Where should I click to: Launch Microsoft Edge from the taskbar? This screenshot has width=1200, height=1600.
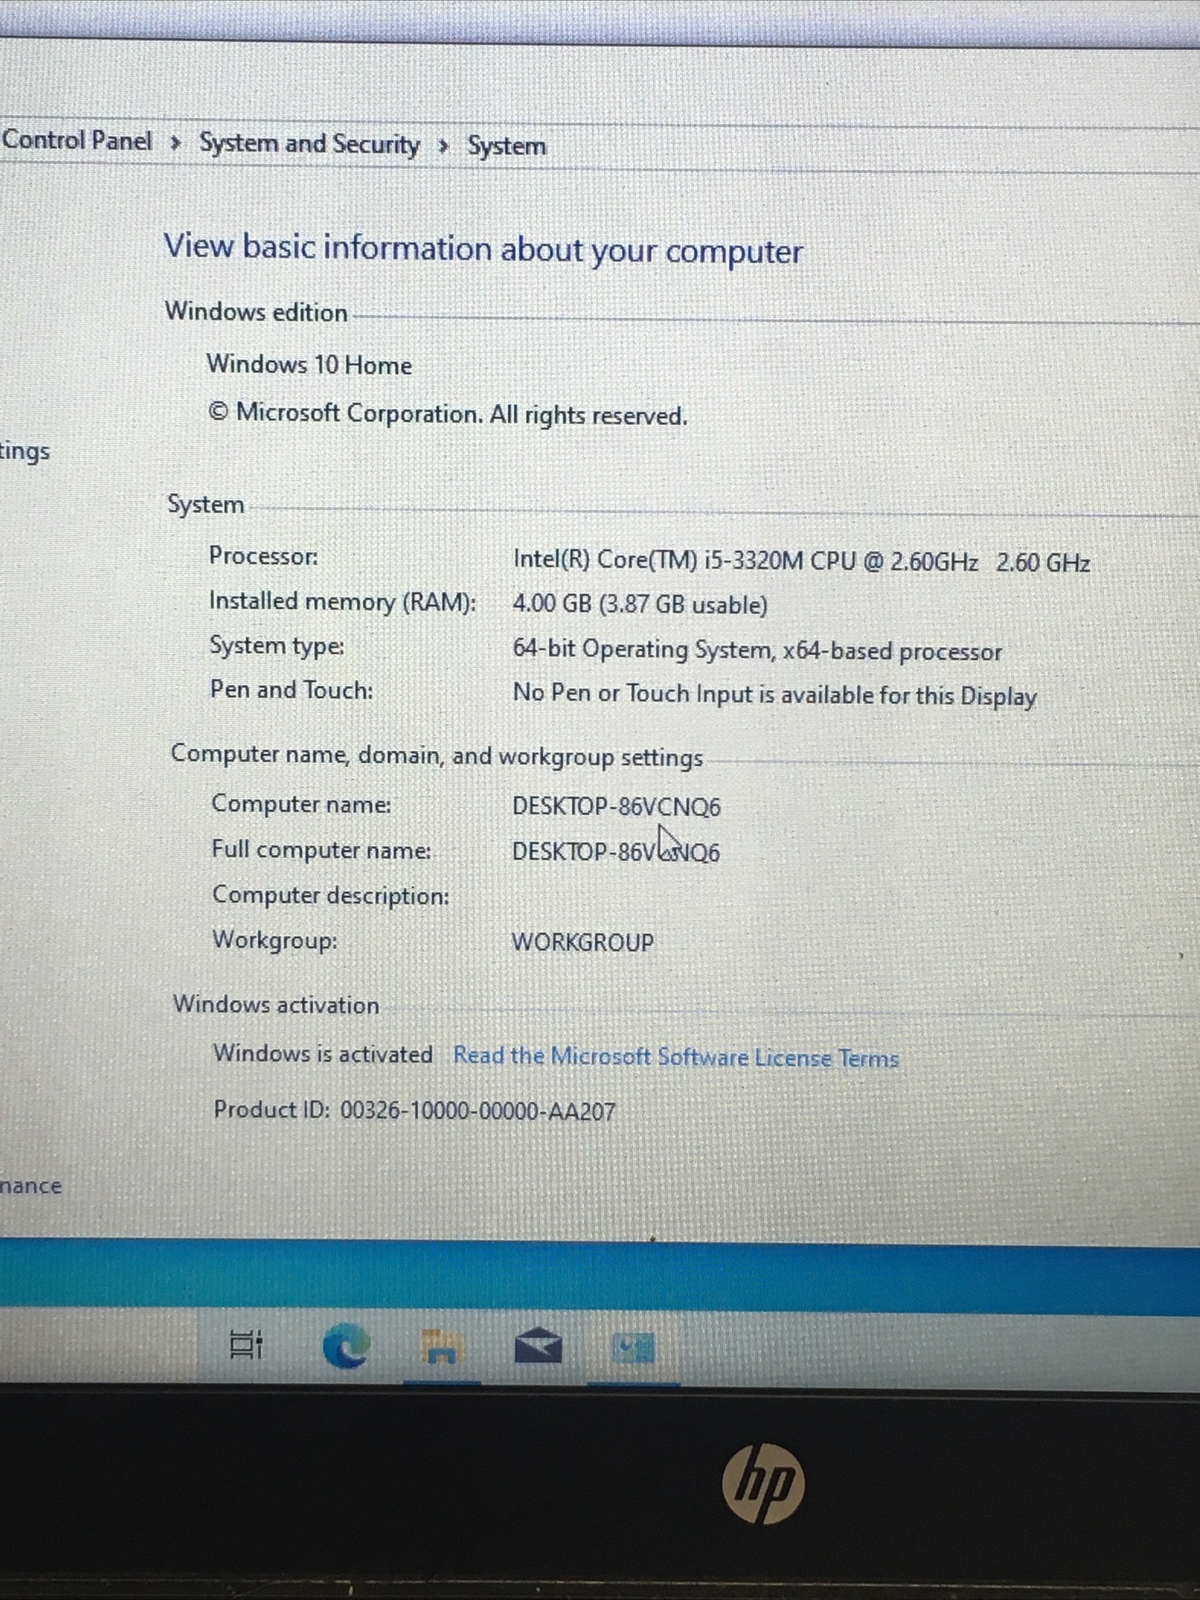[346, 1346]
